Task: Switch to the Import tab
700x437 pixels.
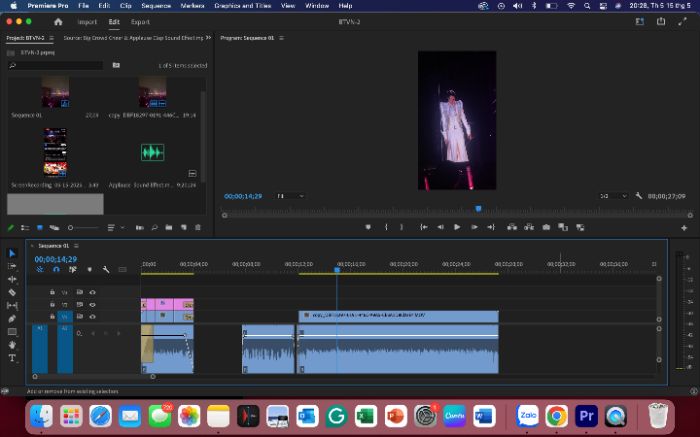Action: pos(87,22)
